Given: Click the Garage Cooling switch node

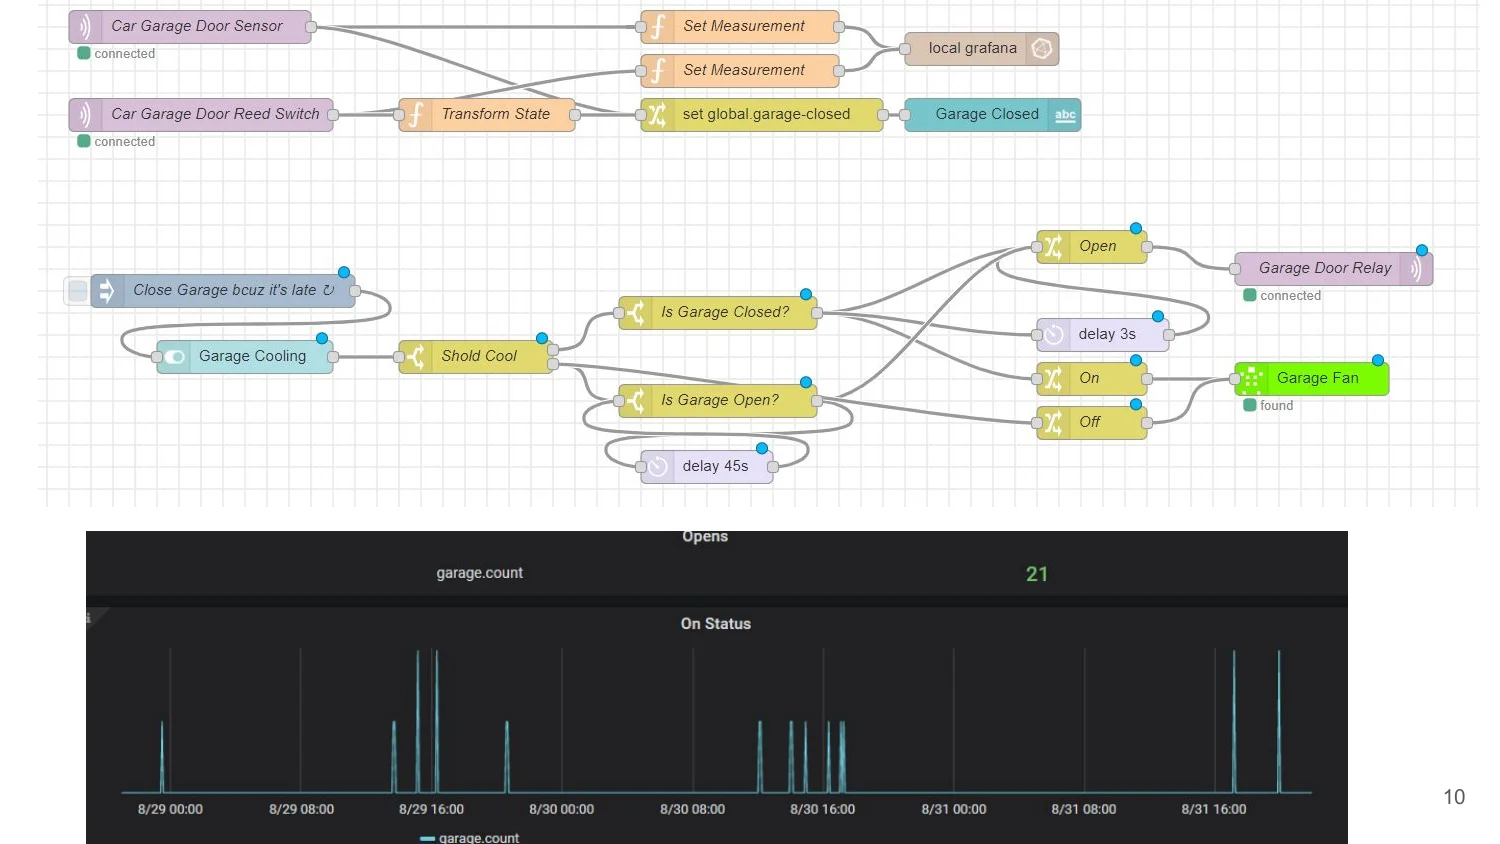Looking at the screenshot, I should [245, 357].
